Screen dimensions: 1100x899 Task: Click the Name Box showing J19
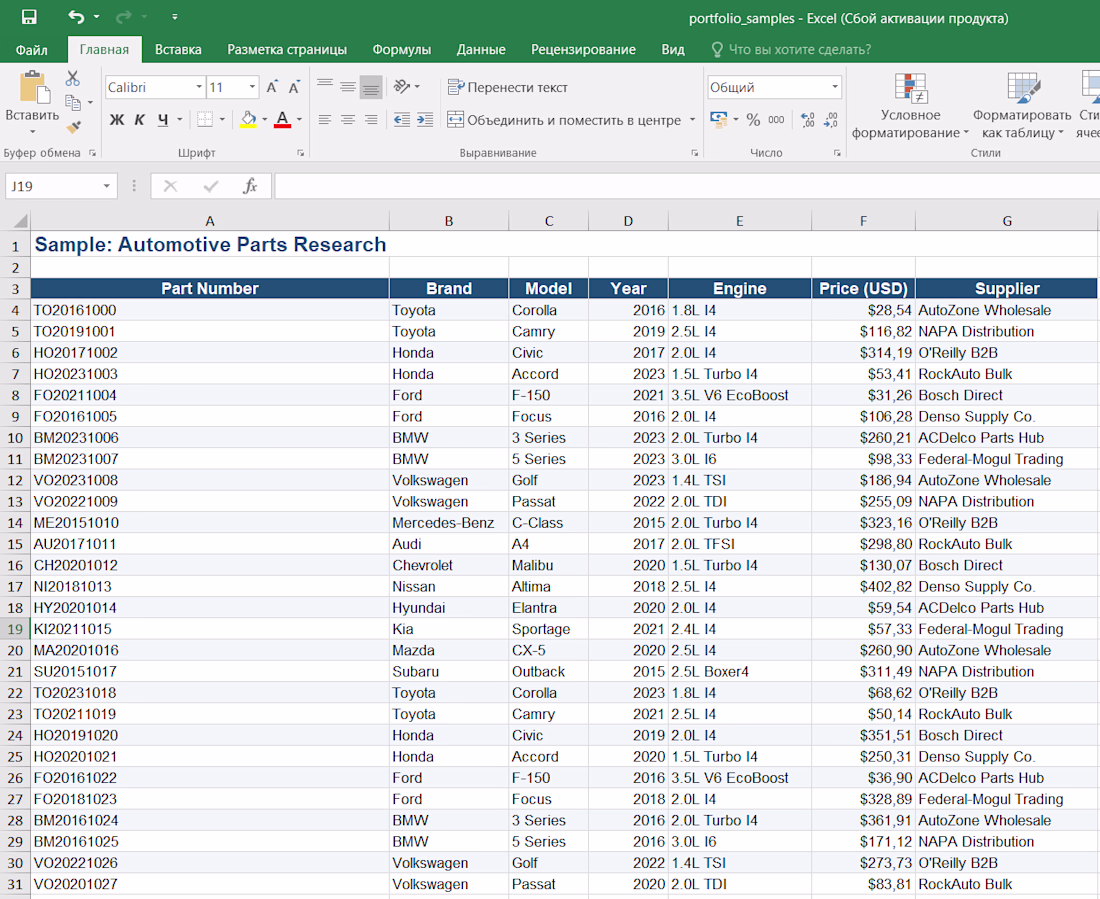coord(53,186)
